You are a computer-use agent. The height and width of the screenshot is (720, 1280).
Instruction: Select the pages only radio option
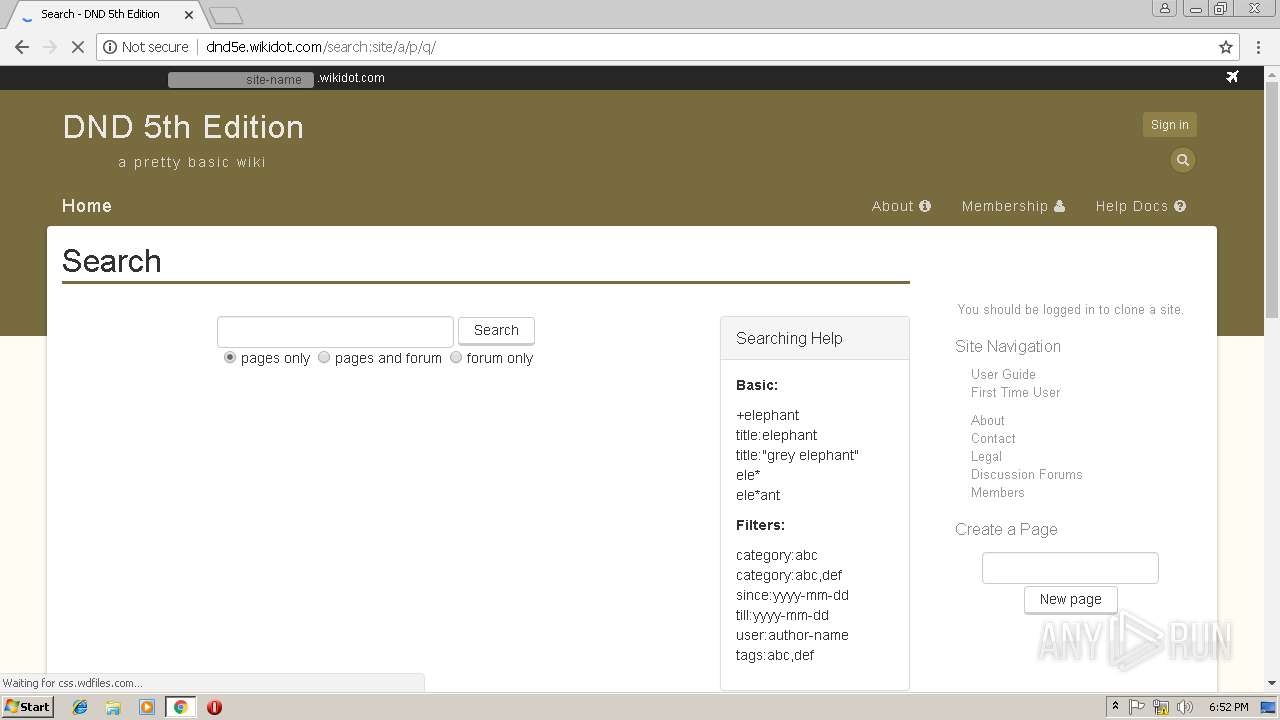point(230,357)
